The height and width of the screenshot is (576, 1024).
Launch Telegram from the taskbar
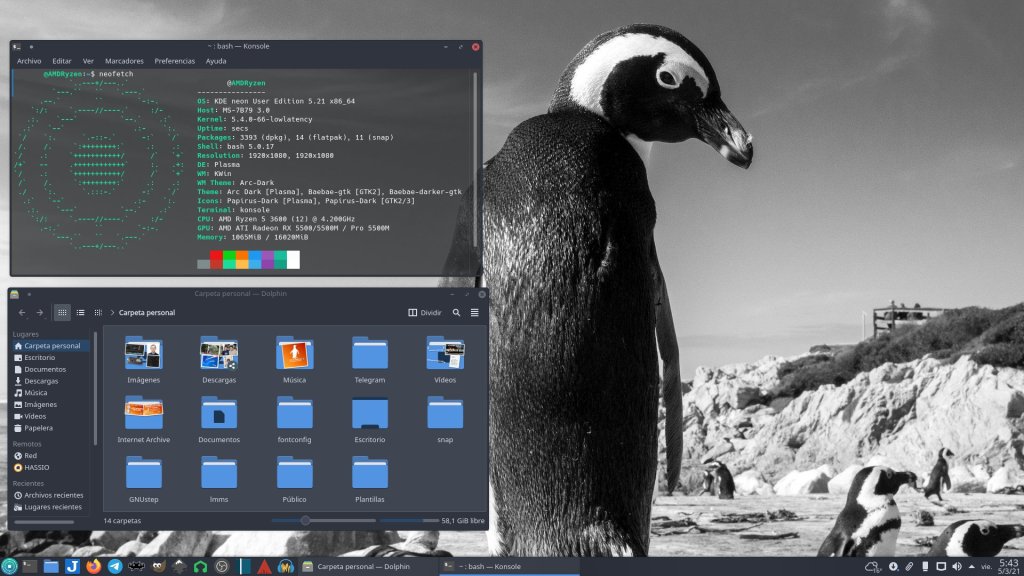click(x=115, y=566)
